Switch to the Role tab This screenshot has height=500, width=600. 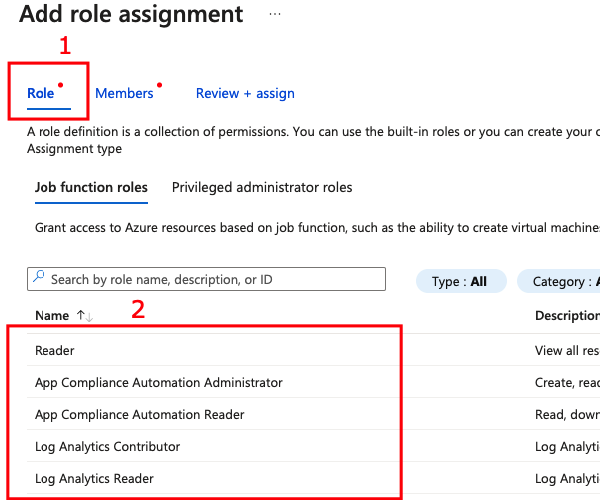click(41, 93)
